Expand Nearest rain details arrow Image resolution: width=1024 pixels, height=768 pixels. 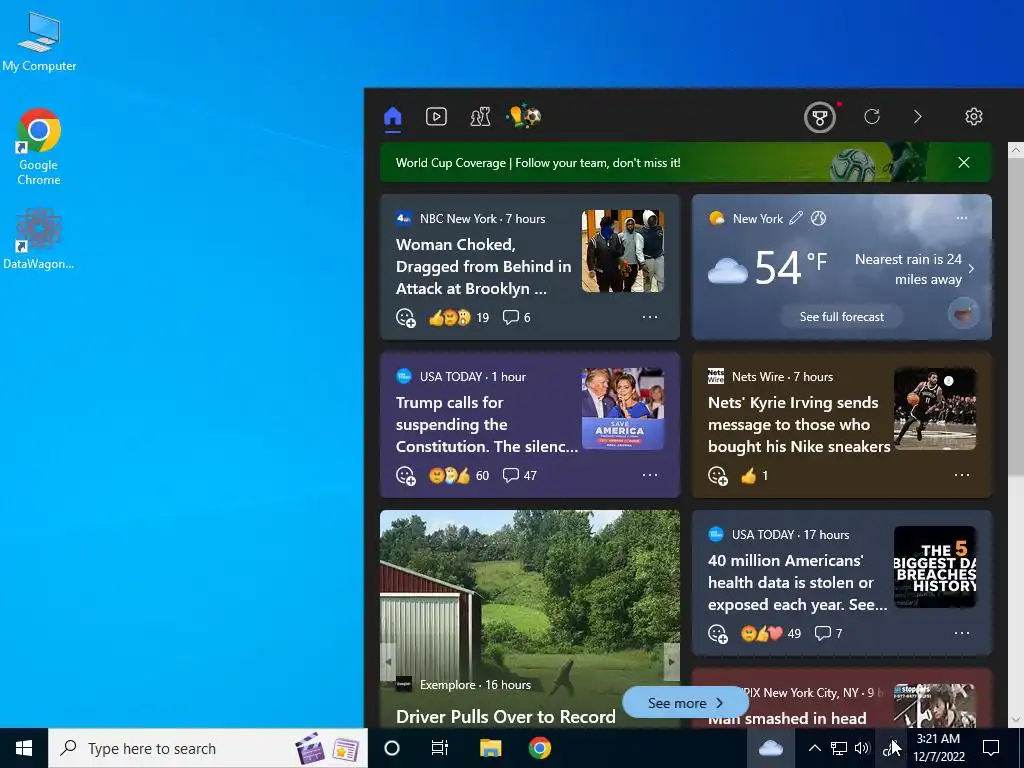click(x=972, y=268)
